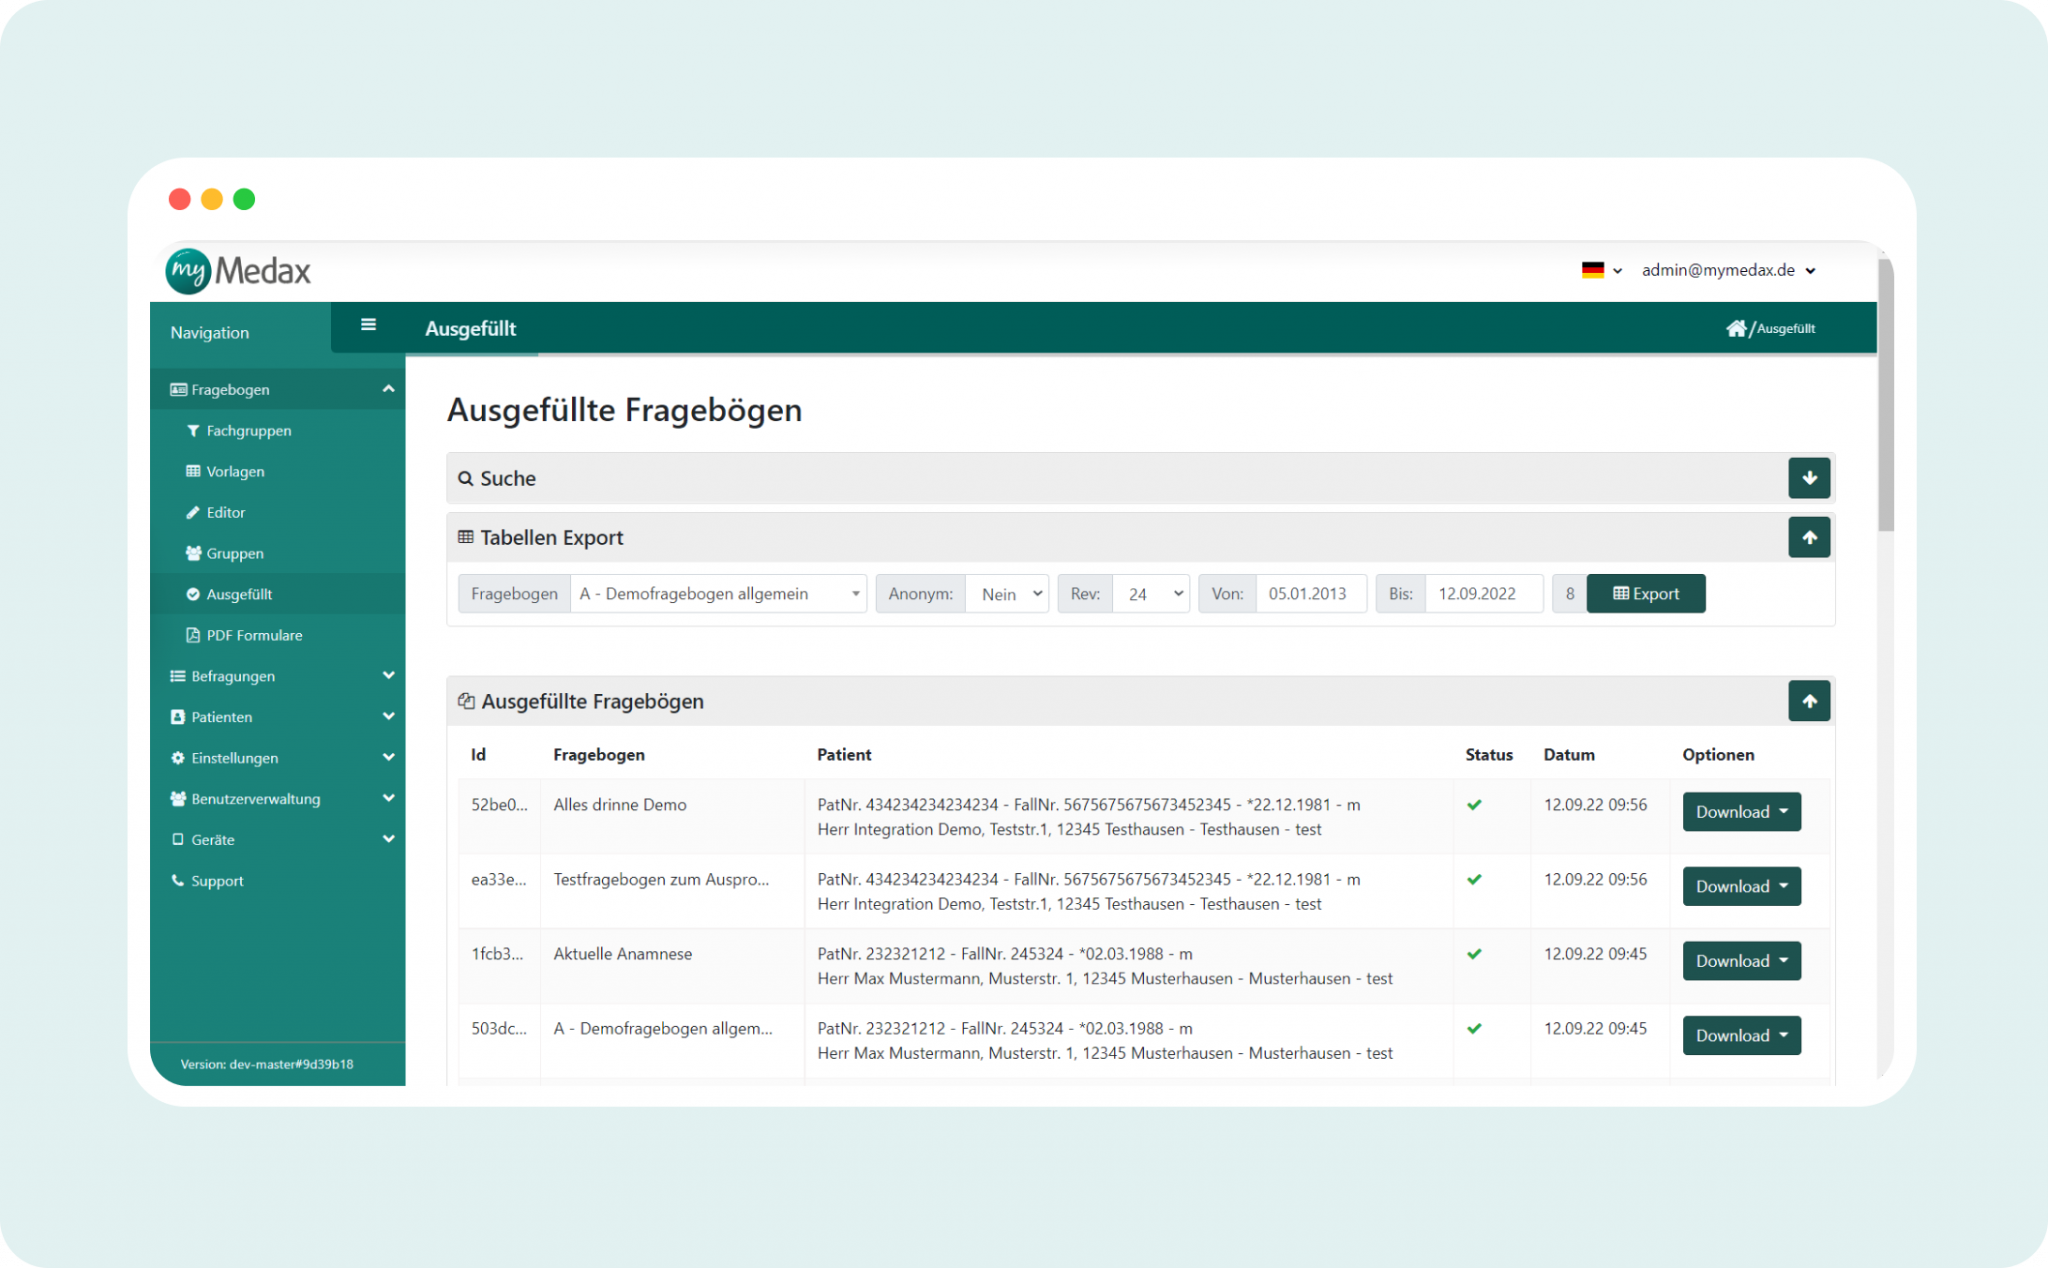Click the Benutzerverwaltung users icon
This screenshot has height=1268, width=2048.
[x=178, y=799]
